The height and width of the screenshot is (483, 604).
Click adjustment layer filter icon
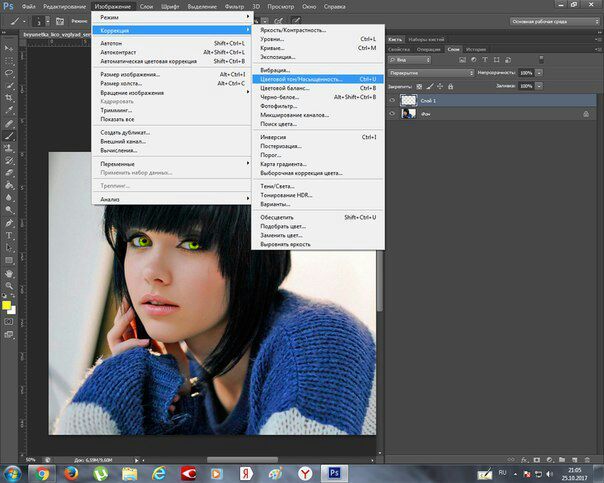coord(474,60)
